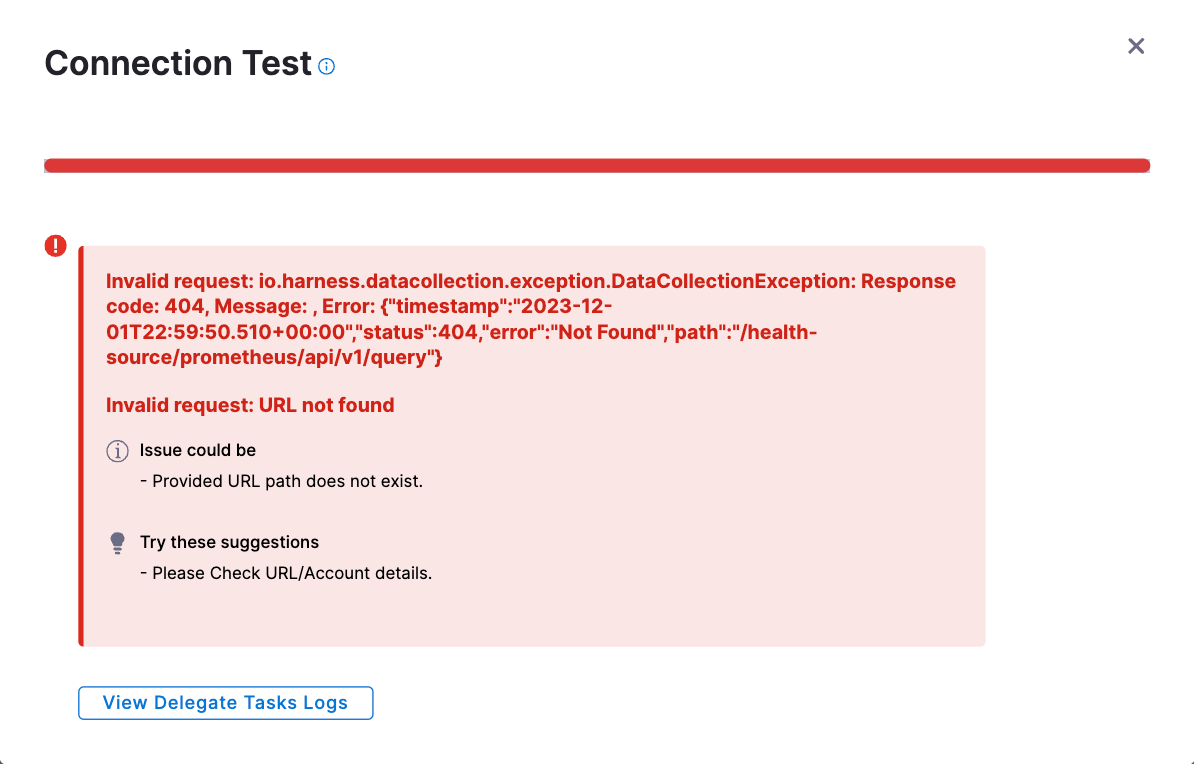Click the info icon beside Connection Test title
1194x764 pixels.
coord(327,67)
